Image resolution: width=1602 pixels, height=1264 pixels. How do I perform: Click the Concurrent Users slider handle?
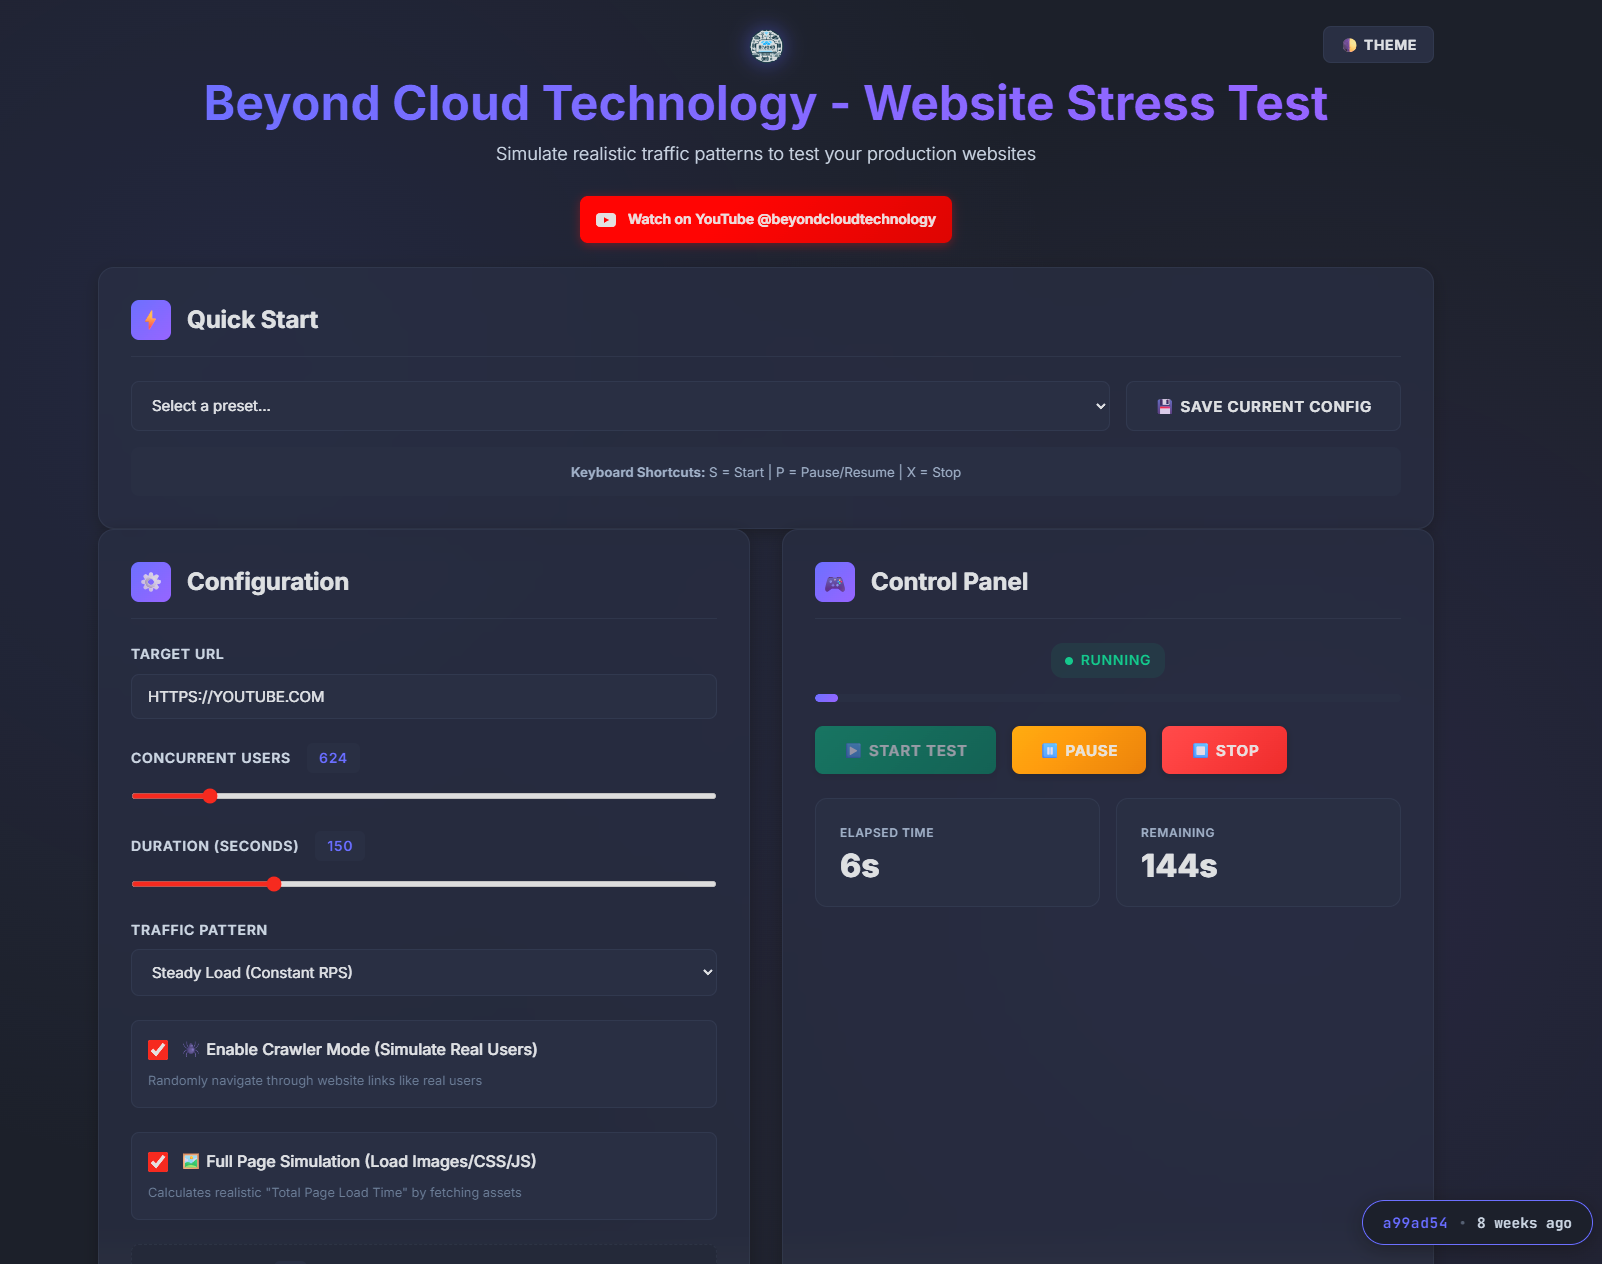pos(210,796)
